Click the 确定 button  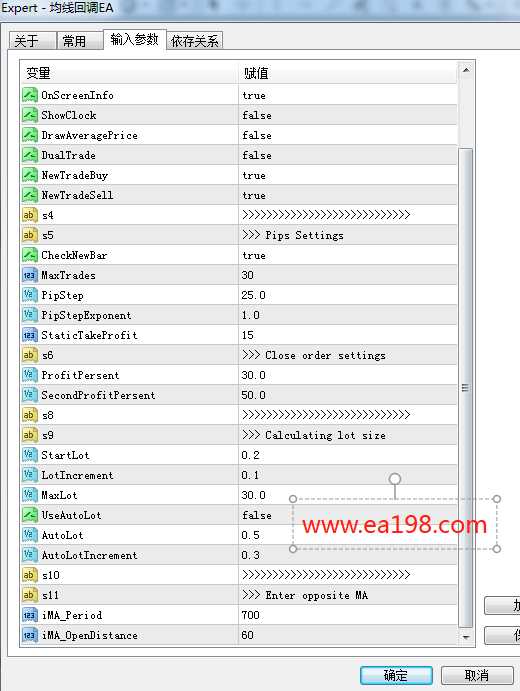396,675
